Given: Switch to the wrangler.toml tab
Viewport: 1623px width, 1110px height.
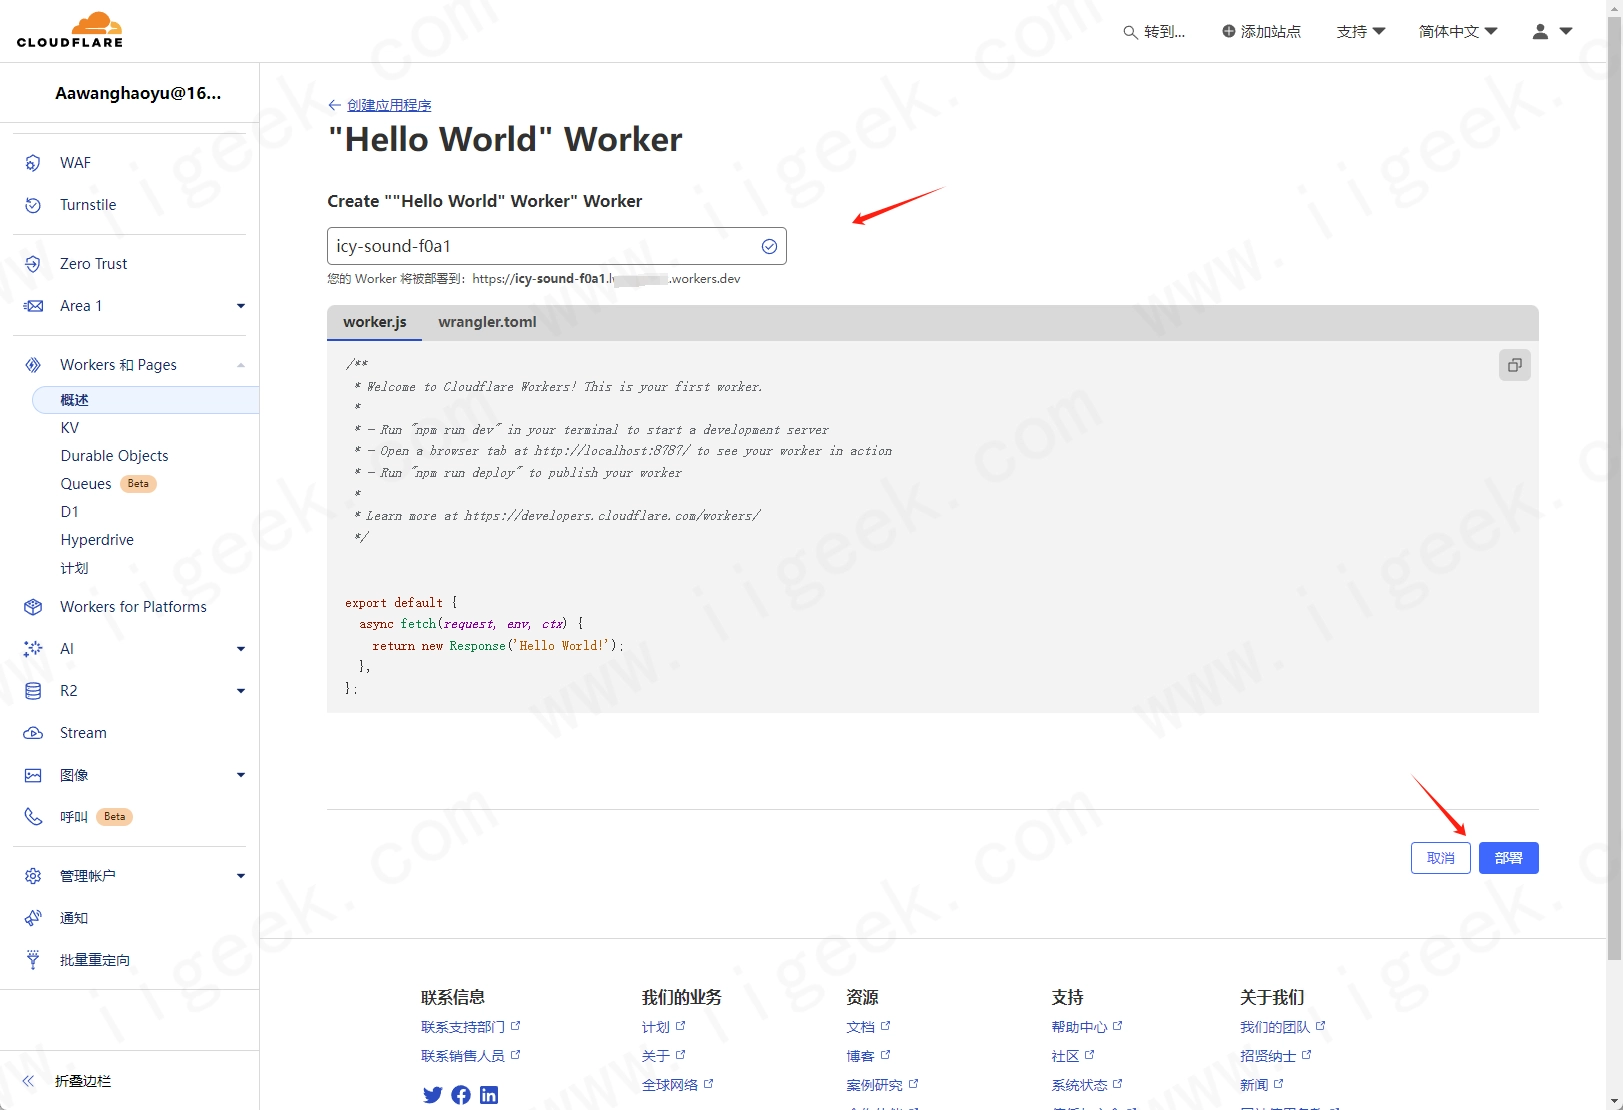Looking at the screenshot, I should 487,322.
